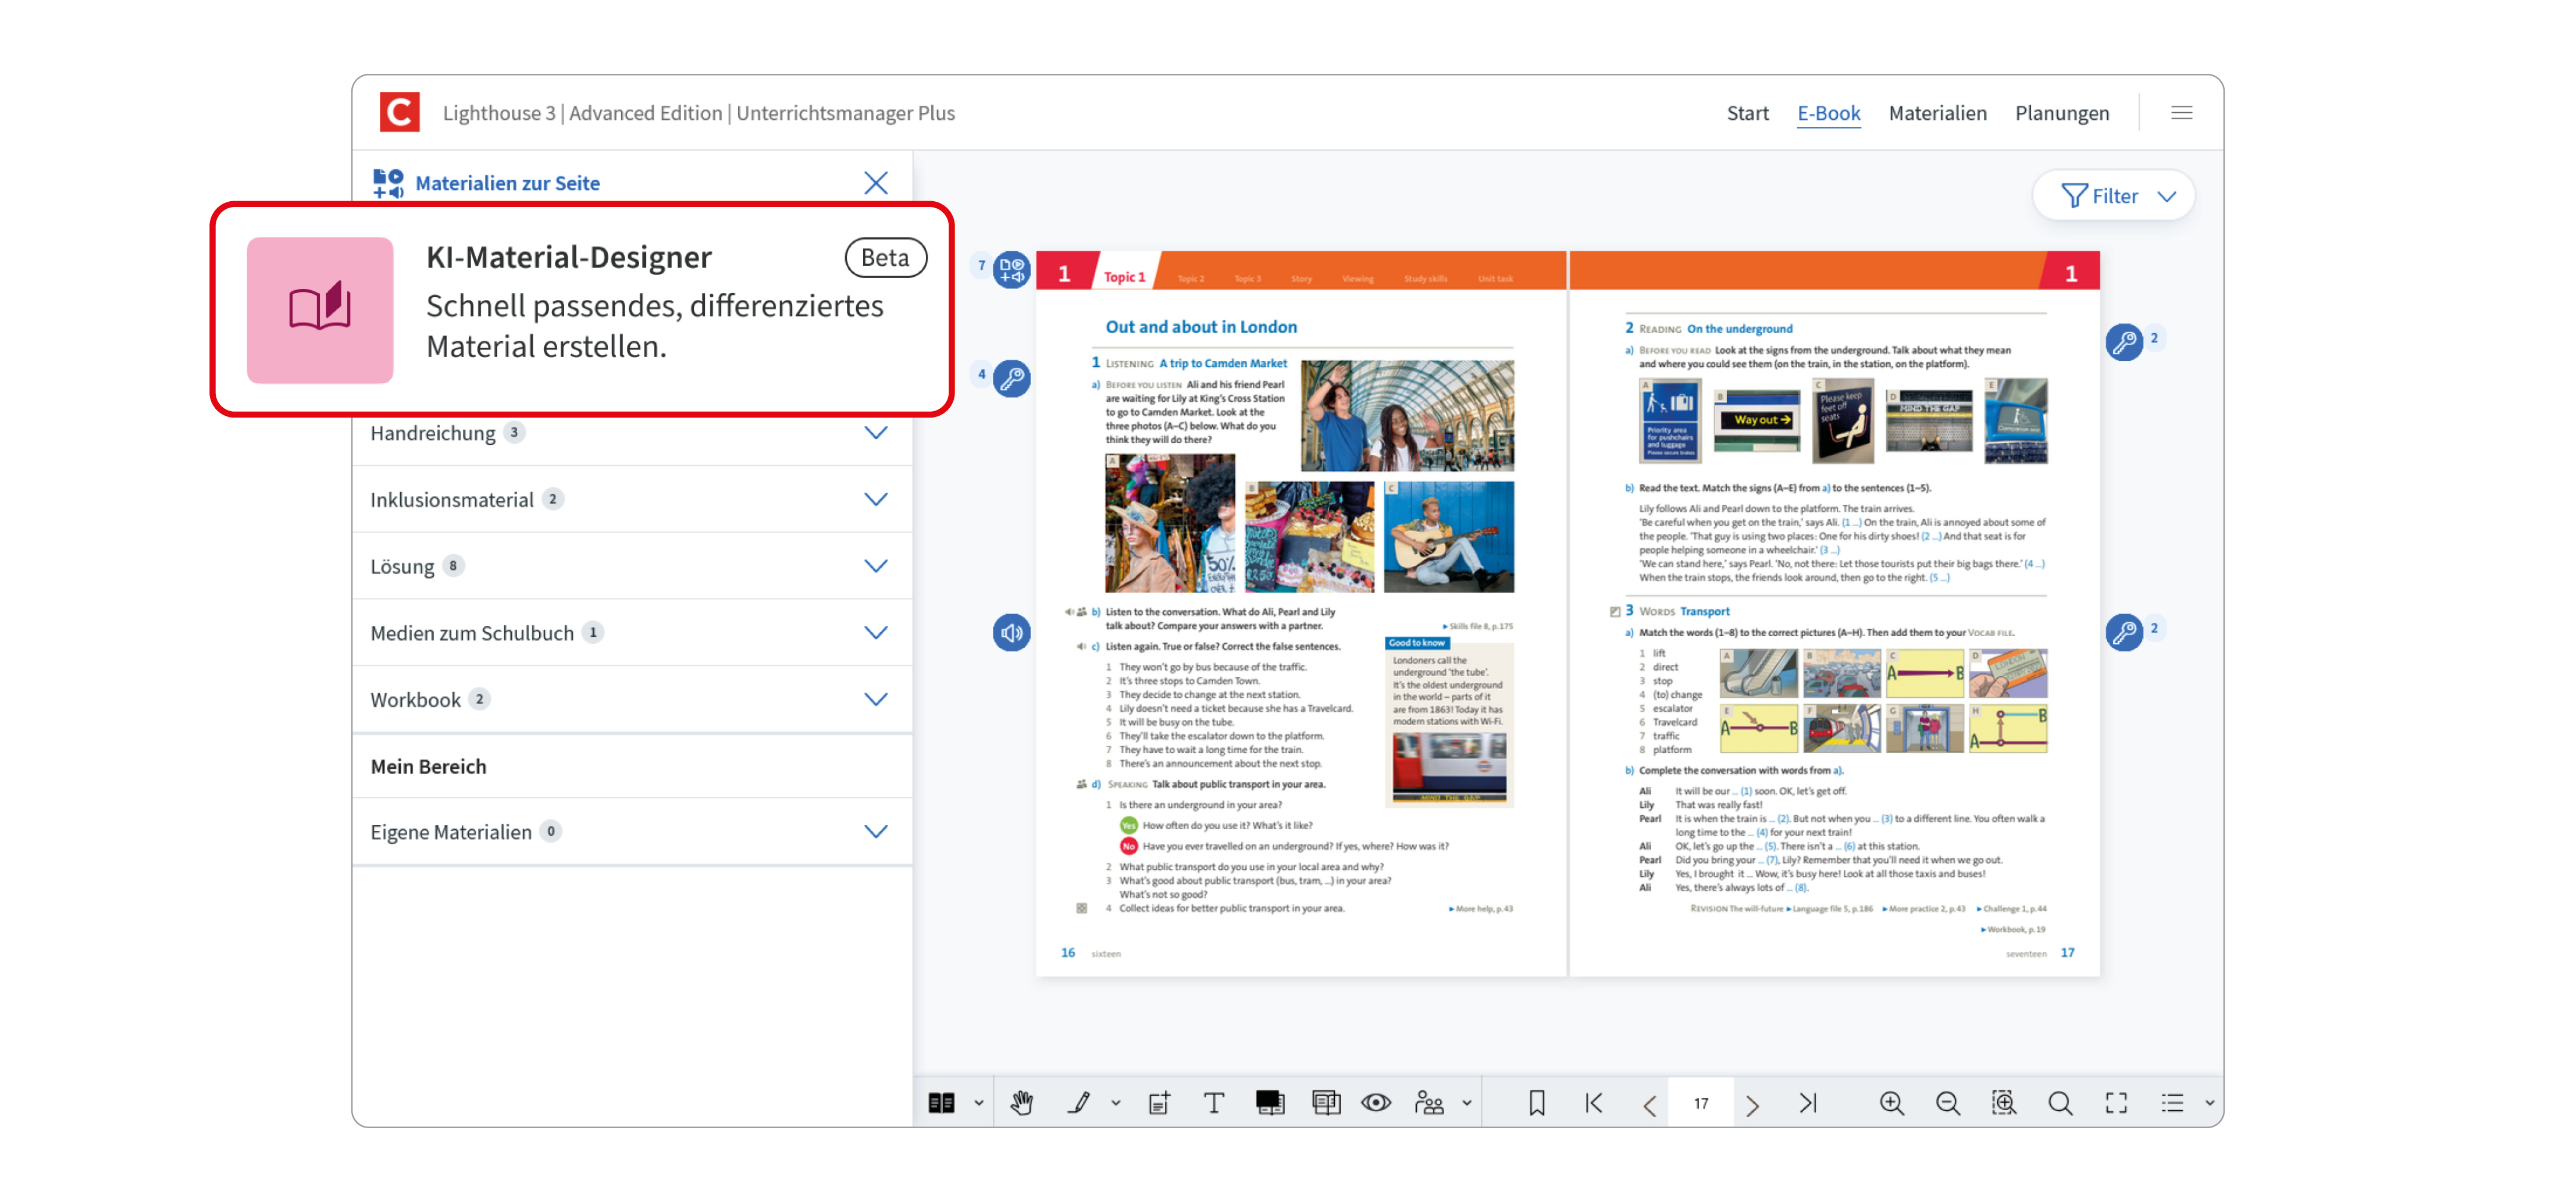Screen dimensions: 2576x1202
Task: Select the Hand tool in the toolbar
Action: click(x=1021, y=1102)
